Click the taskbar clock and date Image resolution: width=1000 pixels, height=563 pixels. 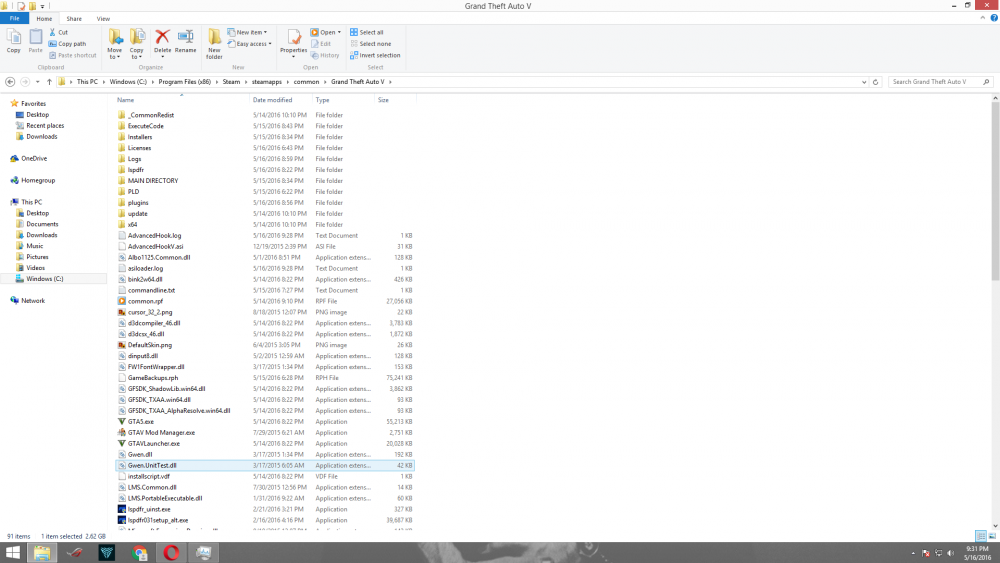pos(978,553)
